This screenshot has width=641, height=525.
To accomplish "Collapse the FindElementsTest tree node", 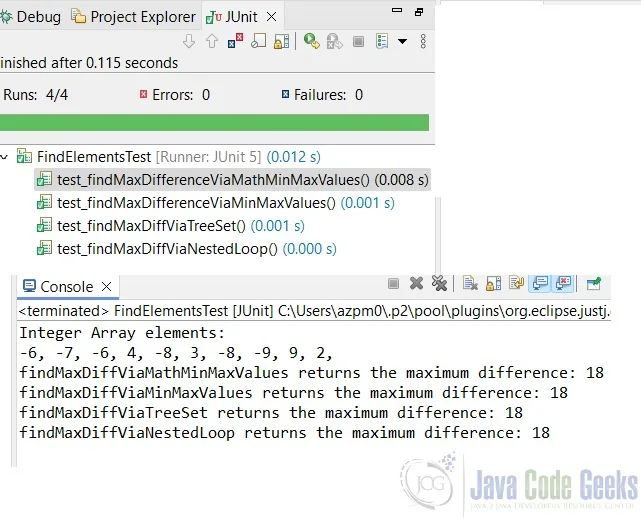I will [x=4, y=157].
